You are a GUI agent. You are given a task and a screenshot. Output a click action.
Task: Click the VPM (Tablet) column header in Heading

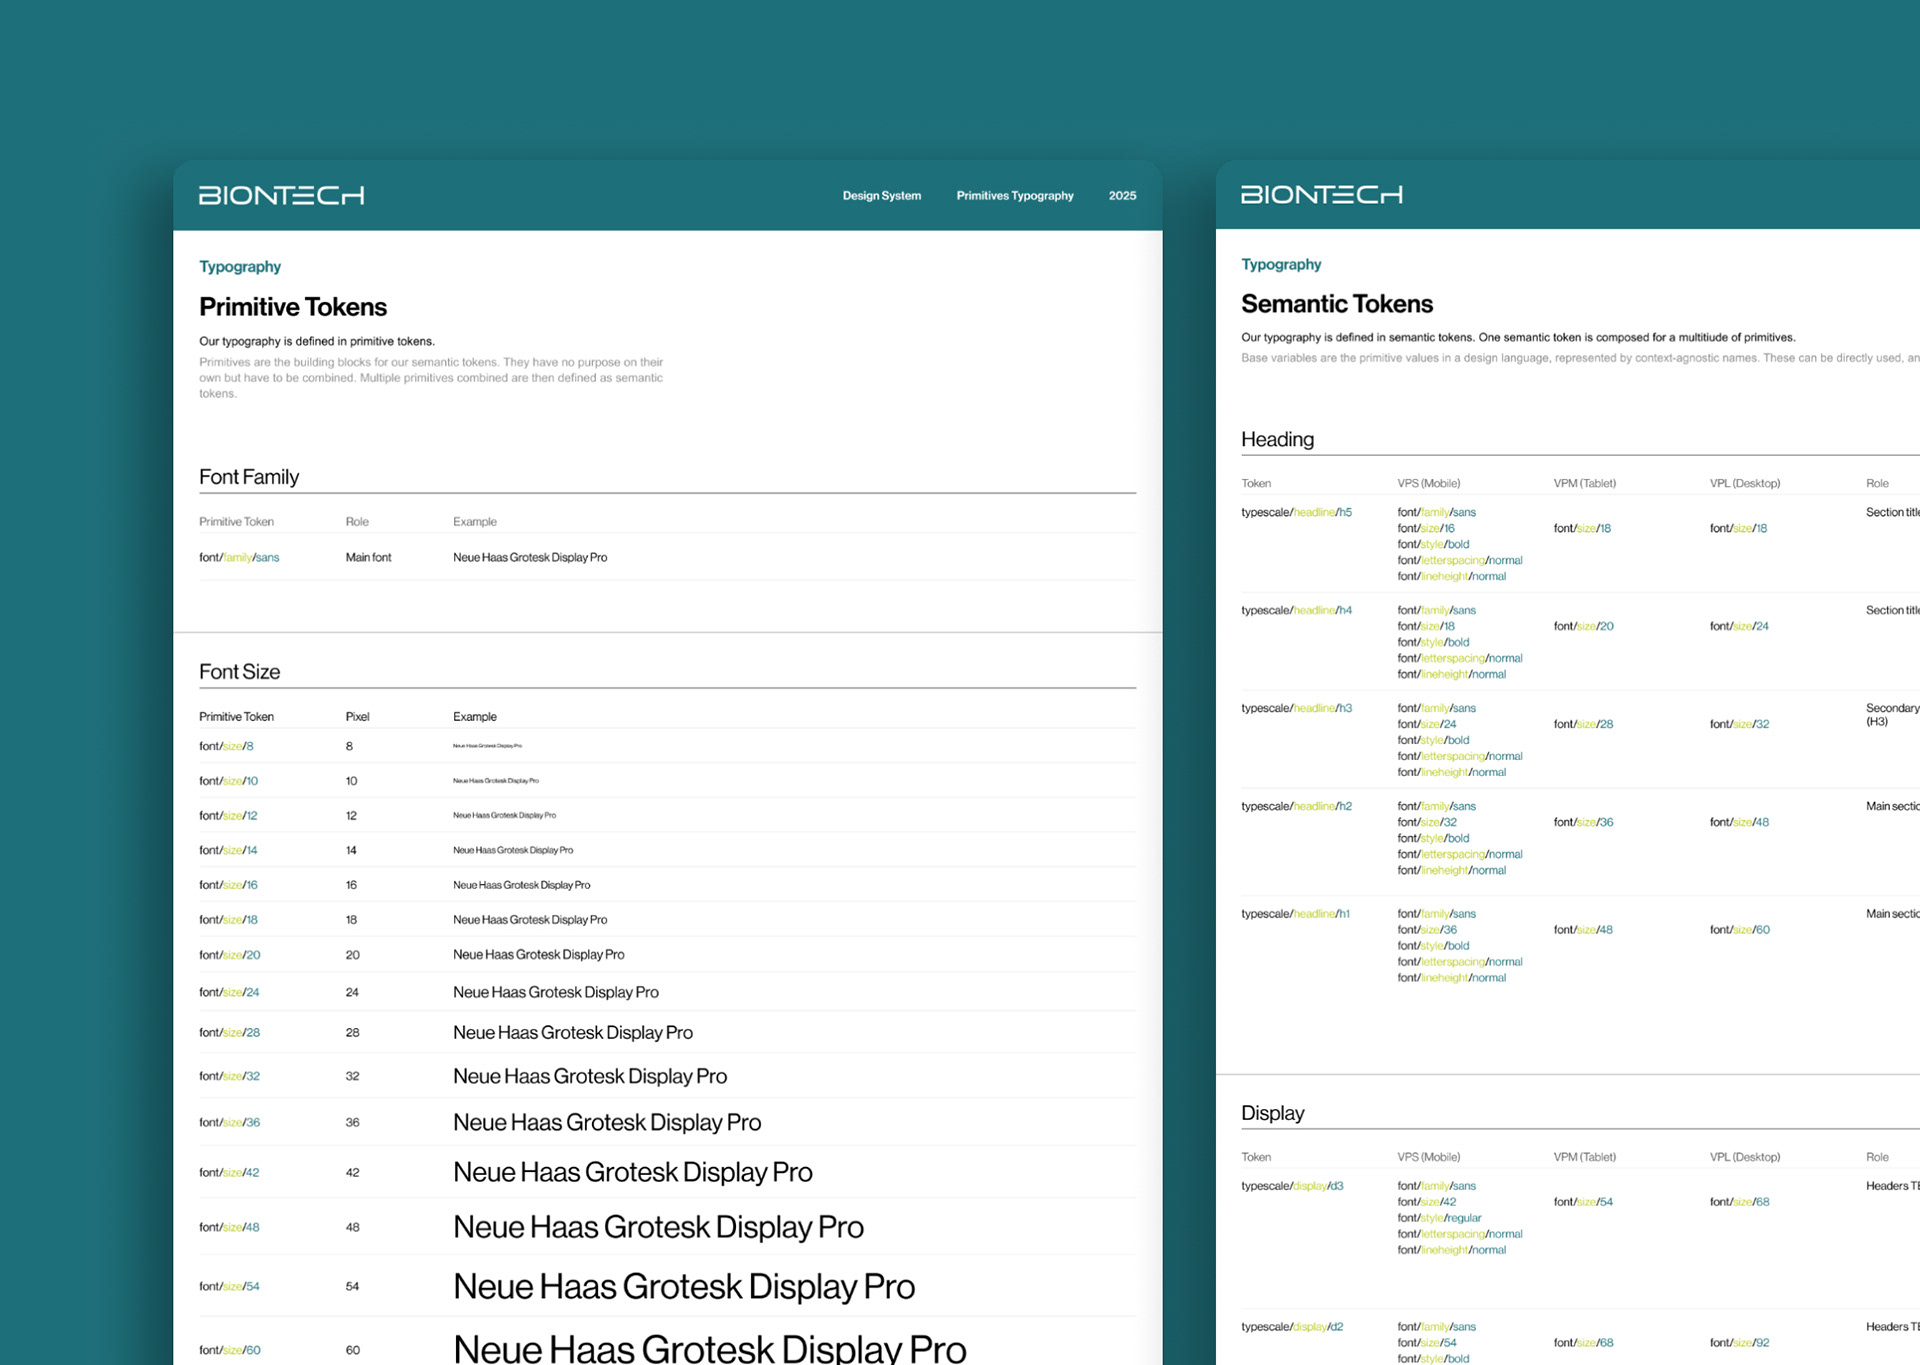click(x=1584, y=484)
